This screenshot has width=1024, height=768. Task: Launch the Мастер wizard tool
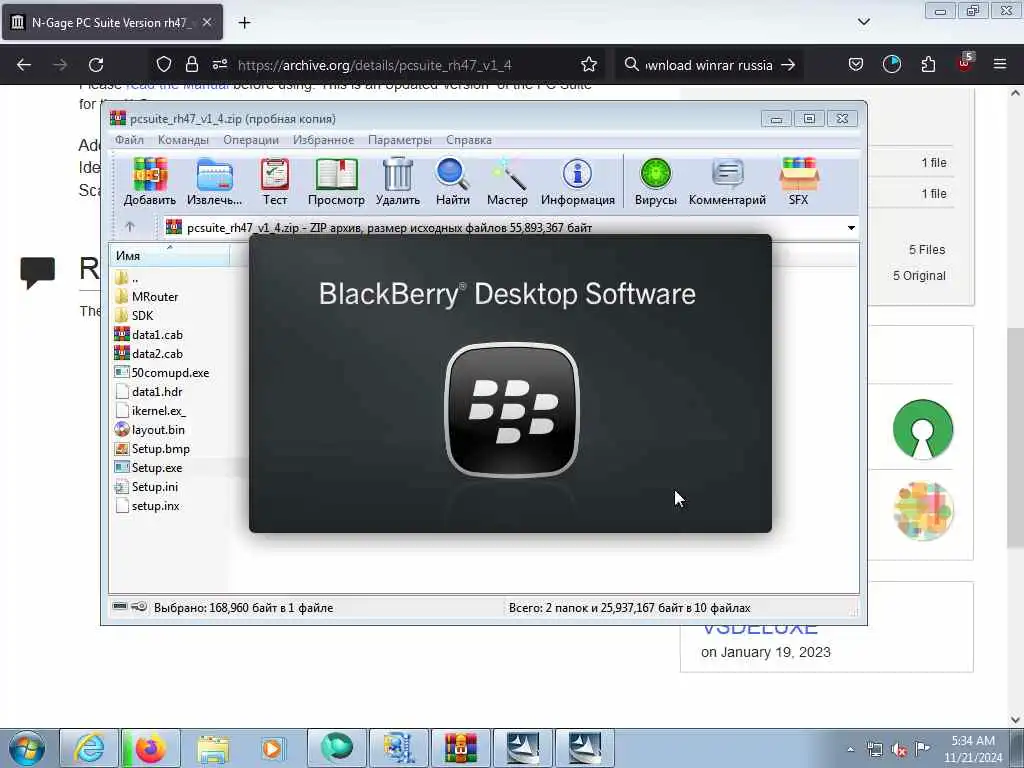pos(507,182)
